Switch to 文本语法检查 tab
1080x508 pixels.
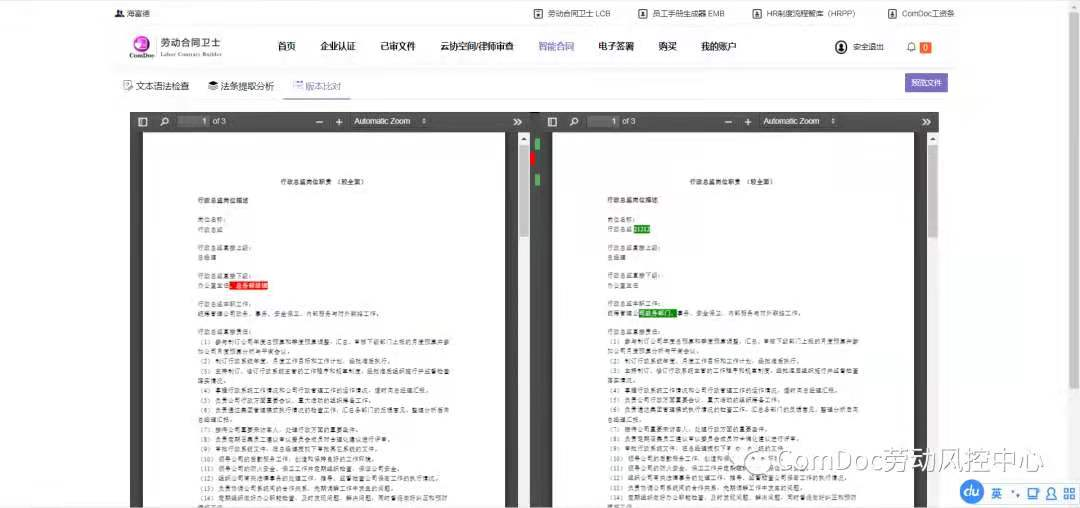155,86
